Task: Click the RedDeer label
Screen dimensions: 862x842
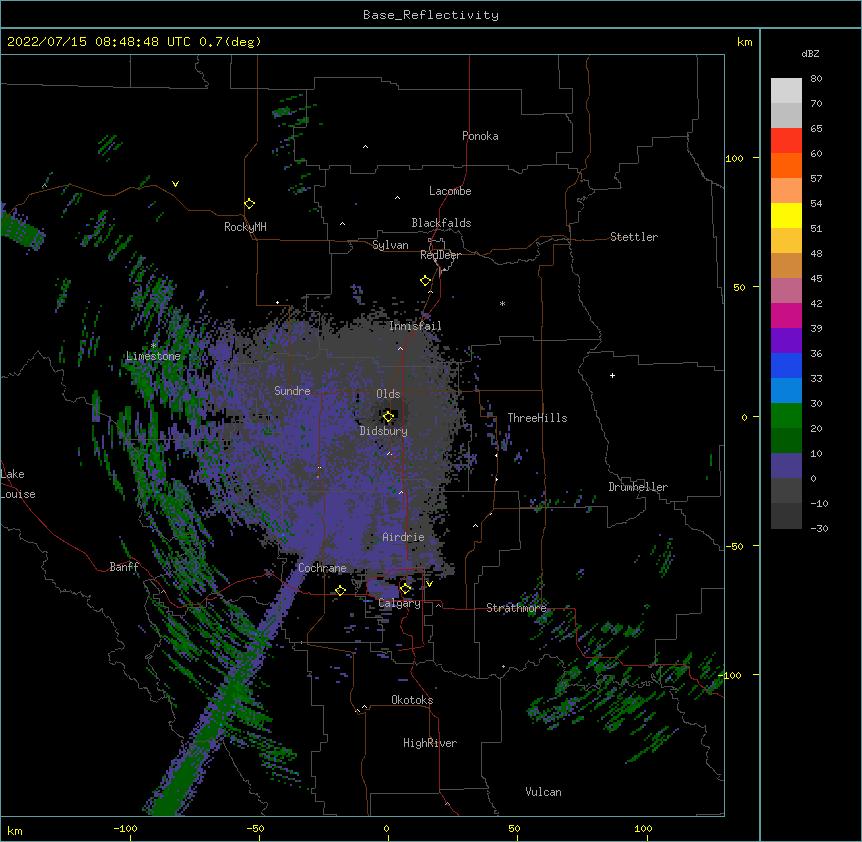Action: [x=440, y=255]
